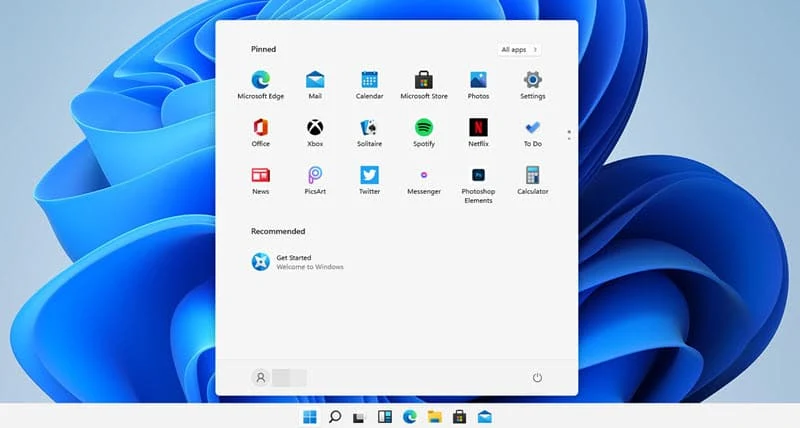Click the Recommended section heading

pyautogui.click(x=278, y=231)
